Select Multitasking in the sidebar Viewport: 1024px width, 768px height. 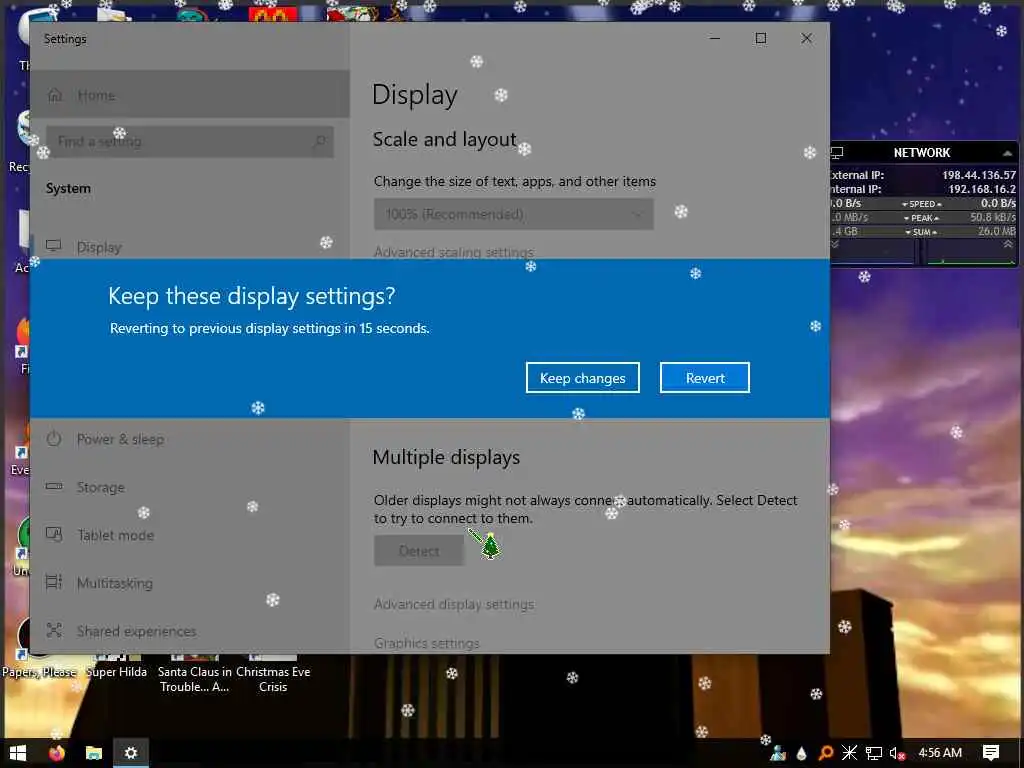[189, 583]
